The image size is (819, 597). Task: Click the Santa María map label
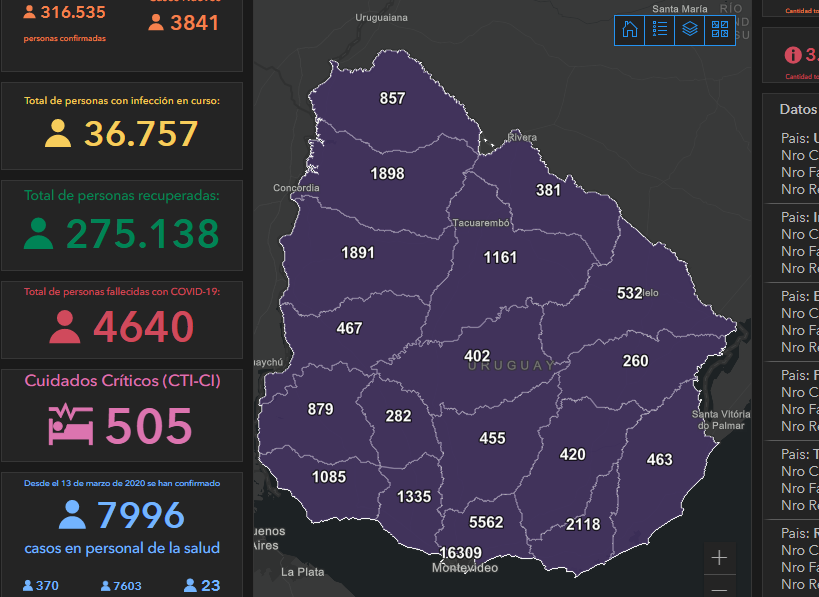click(x=680, y=9)
